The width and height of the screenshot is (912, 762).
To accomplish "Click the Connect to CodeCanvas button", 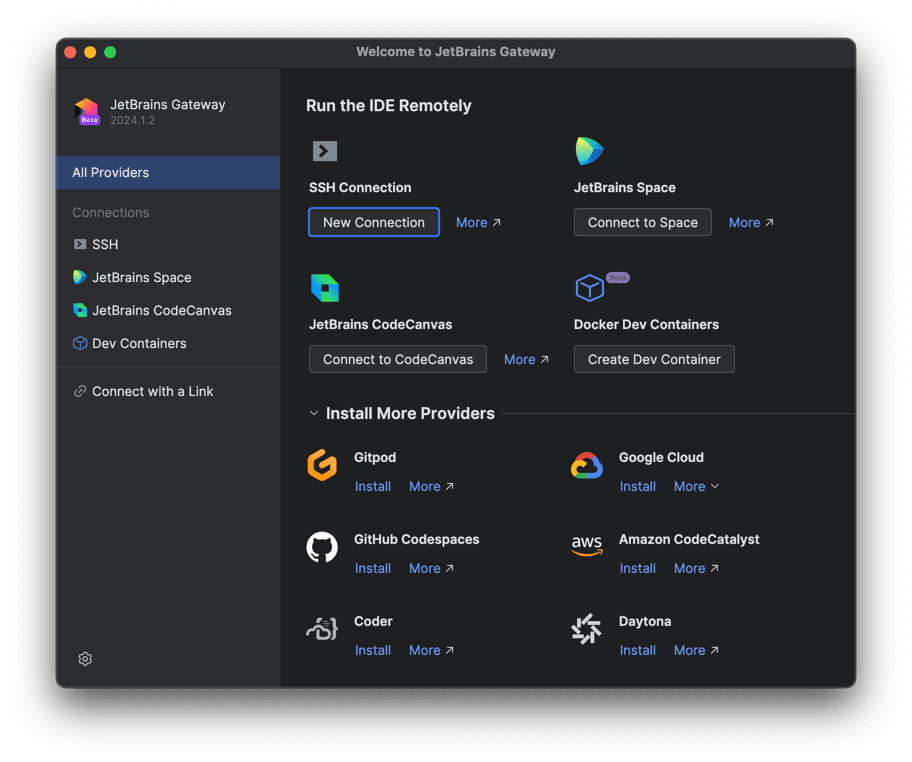I will pos(398,359).
